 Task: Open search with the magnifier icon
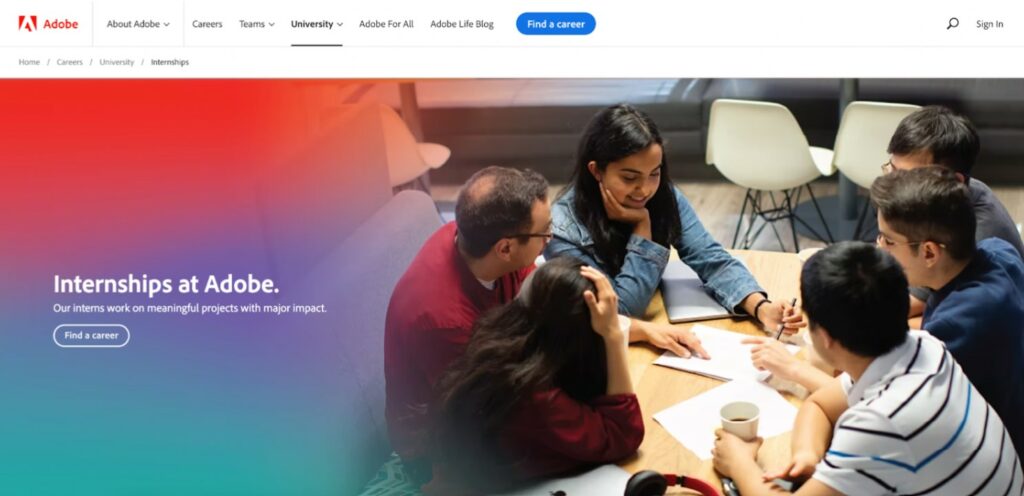coord(953,23)
